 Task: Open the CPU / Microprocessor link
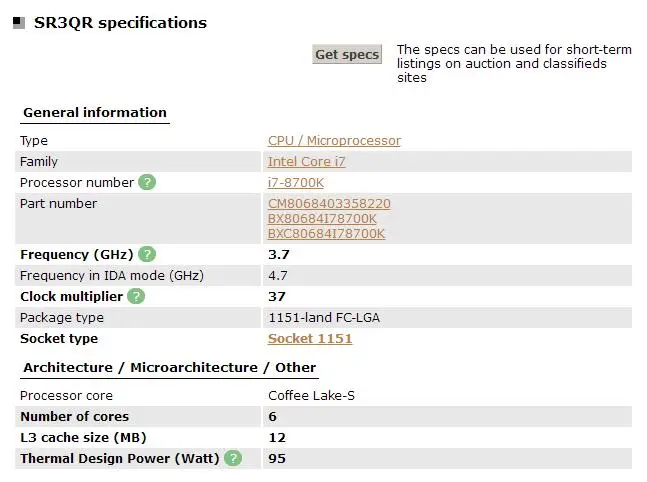click(334, 141)
